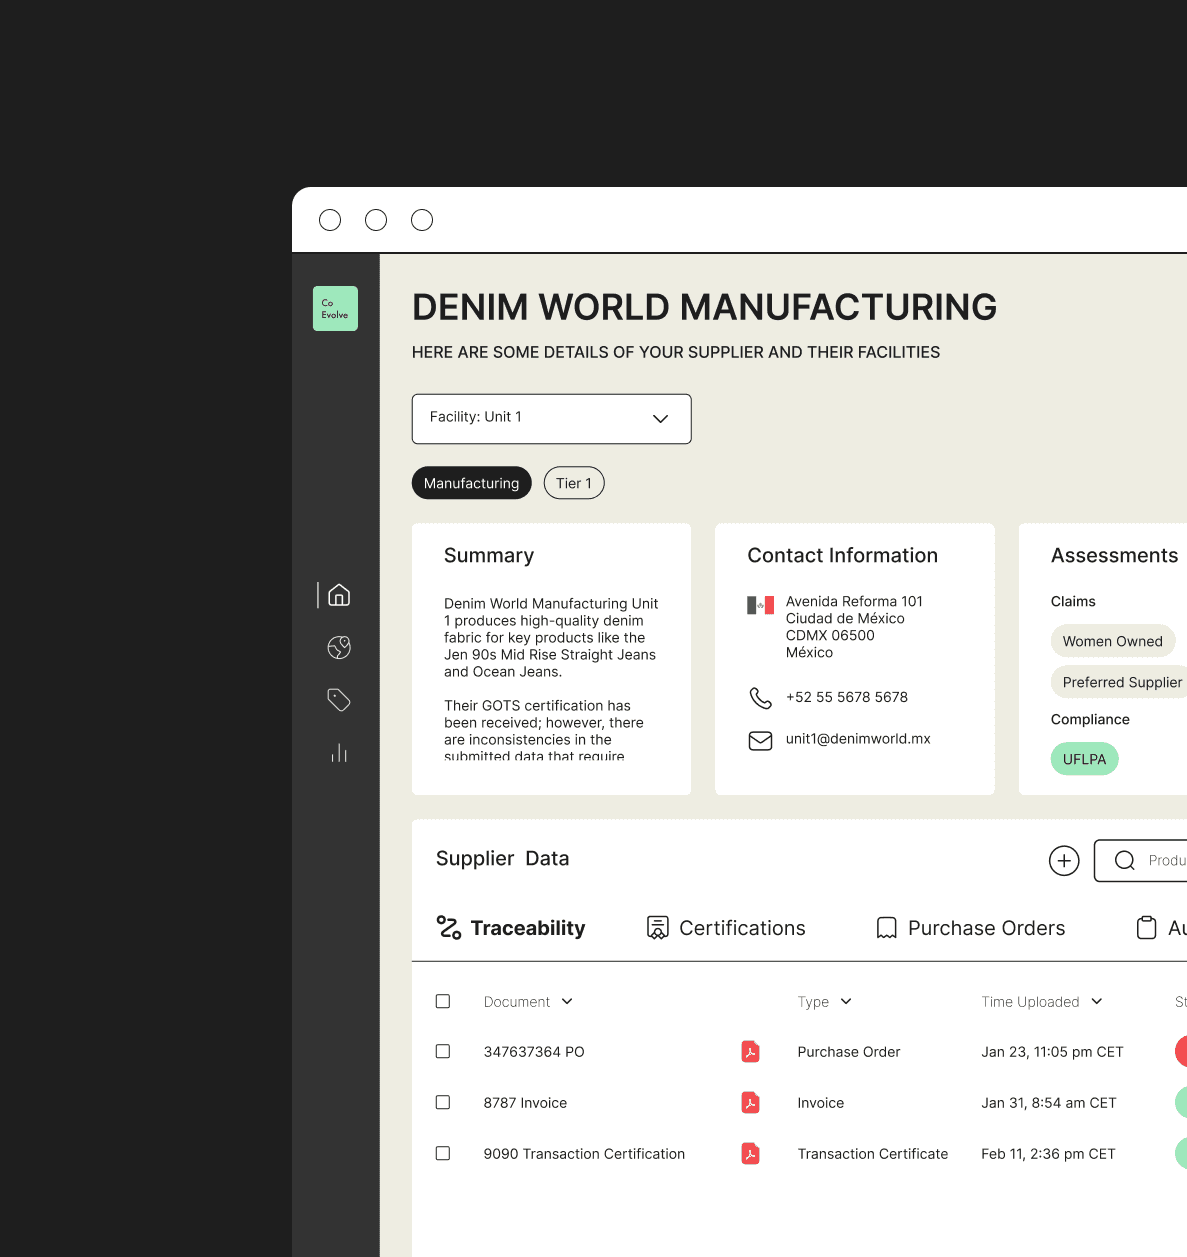Expand the Document column sort chevron
The image size is (1187, 1257).
click(567, 1001)
